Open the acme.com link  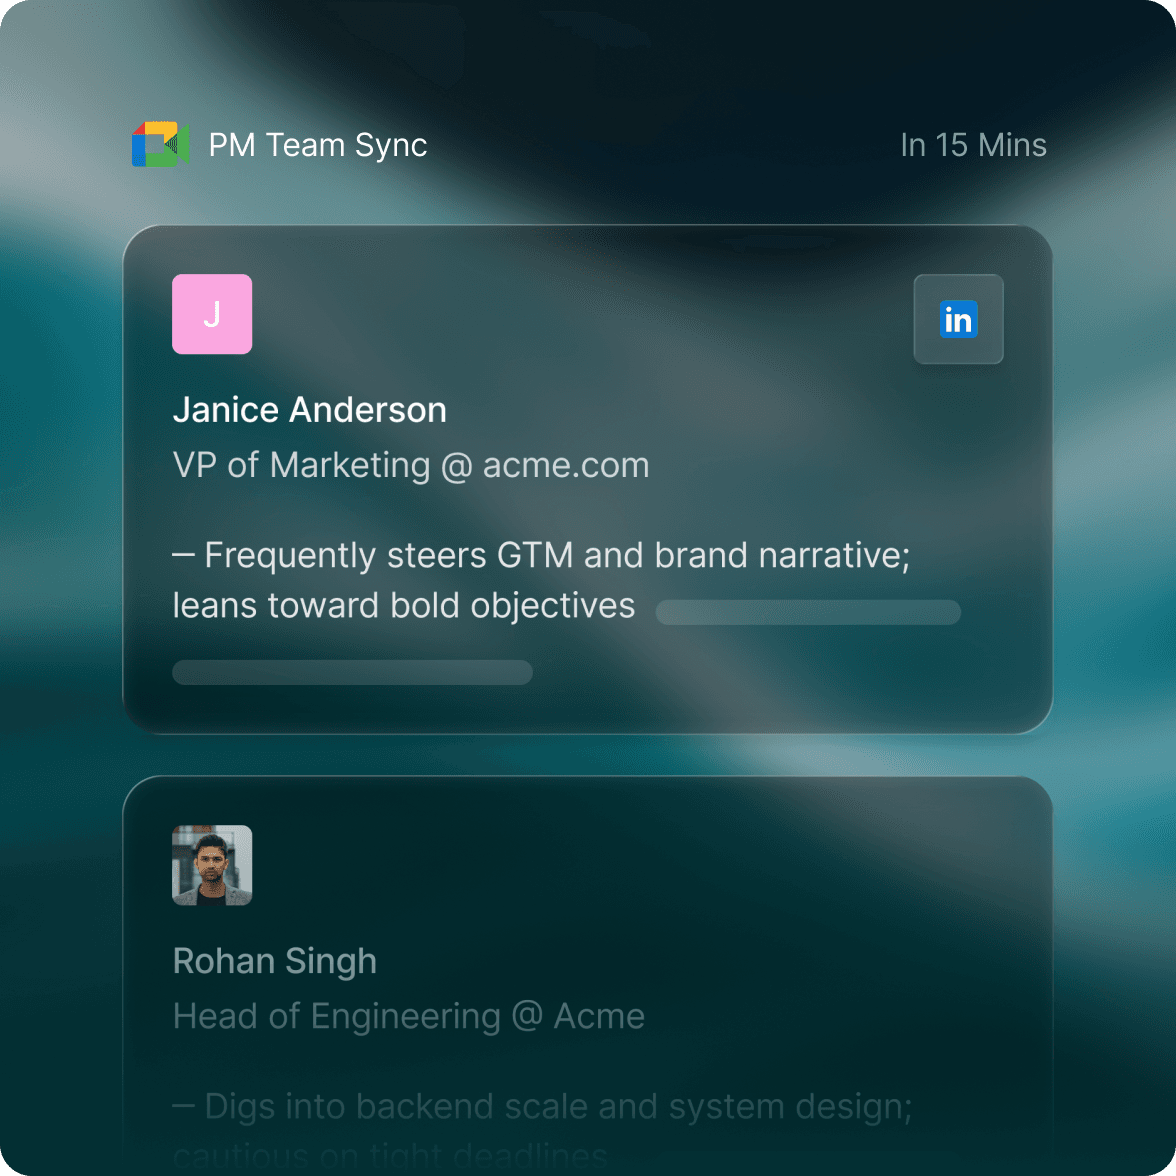point(566,465)
